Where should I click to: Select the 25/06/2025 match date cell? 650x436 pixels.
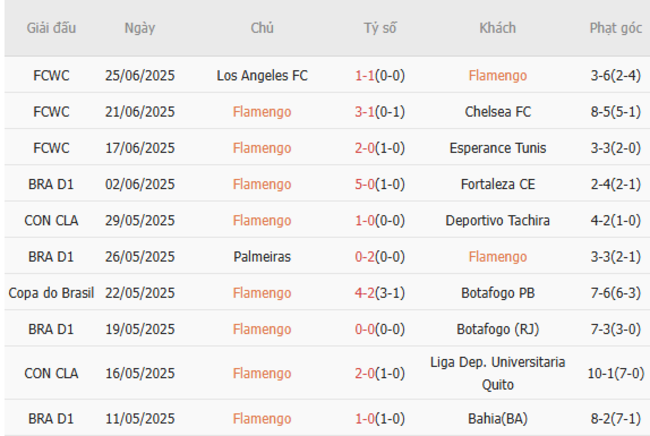(x=140, y=75)
